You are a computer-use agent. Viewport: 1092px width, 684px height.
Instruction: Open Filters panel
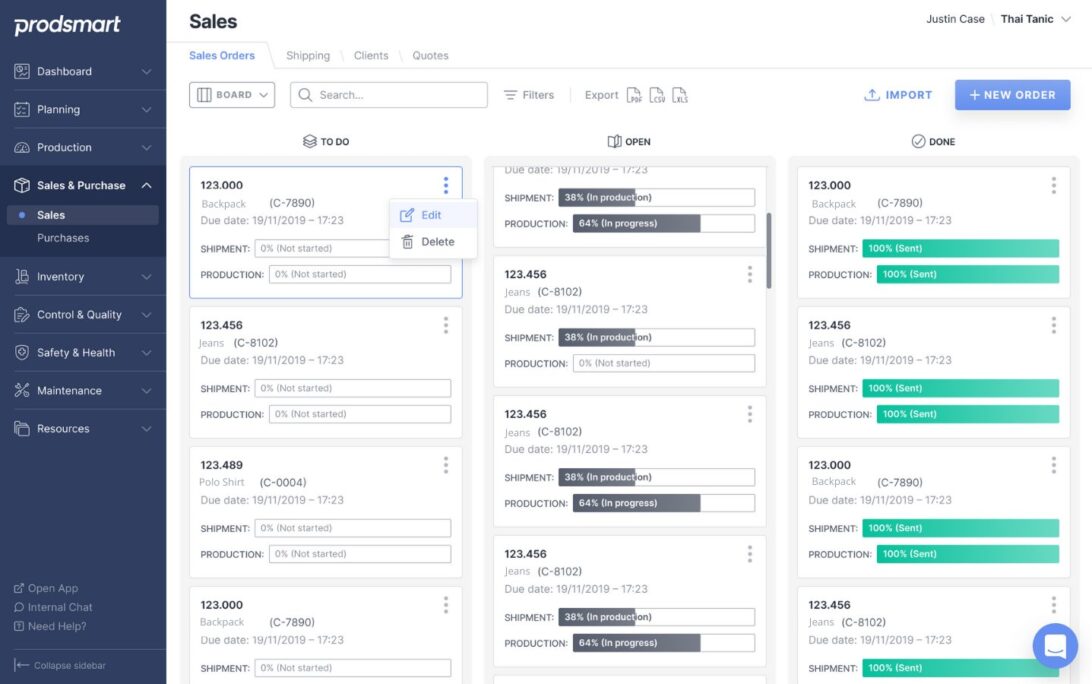pos(529,95)
